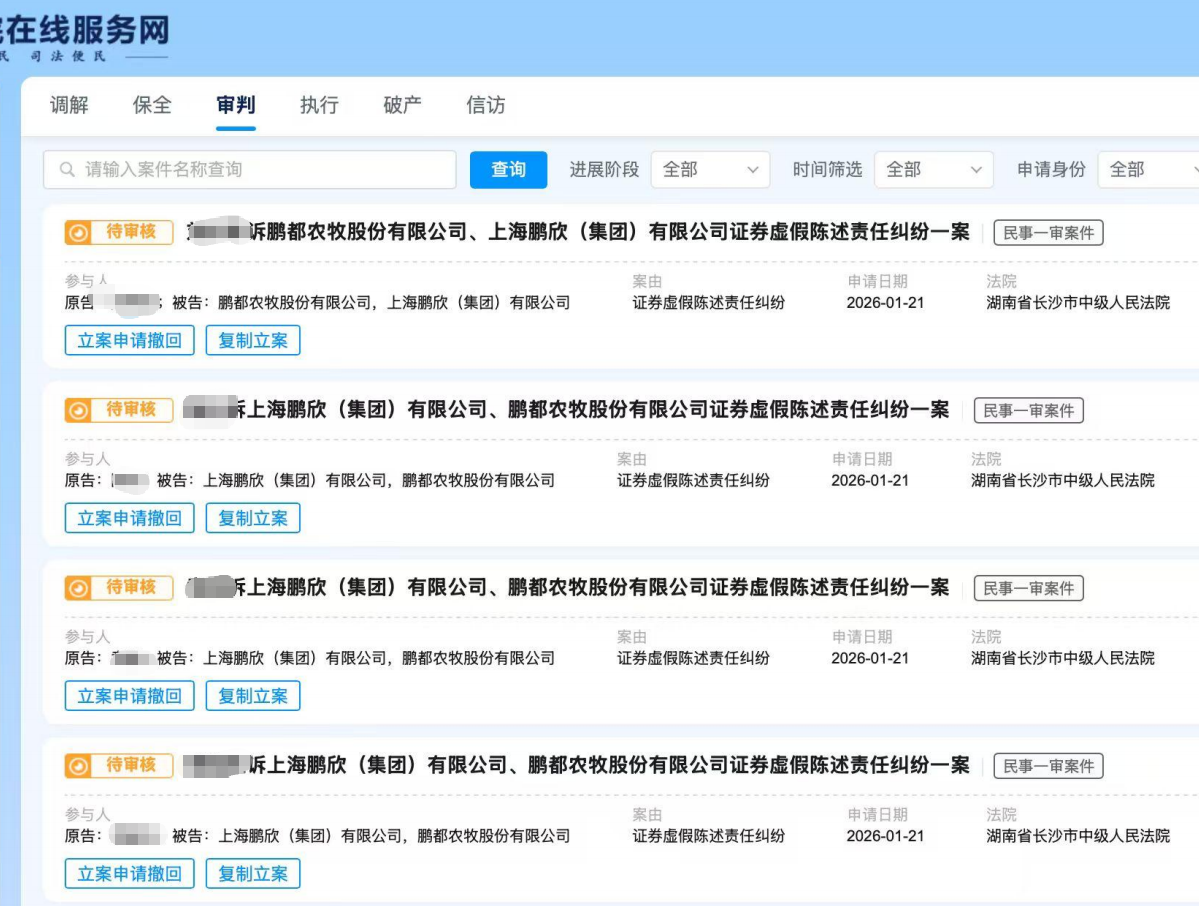1199x906 pixels.
Task: Click the 民事一审案件 tag on the first case
Action: 1047,232
